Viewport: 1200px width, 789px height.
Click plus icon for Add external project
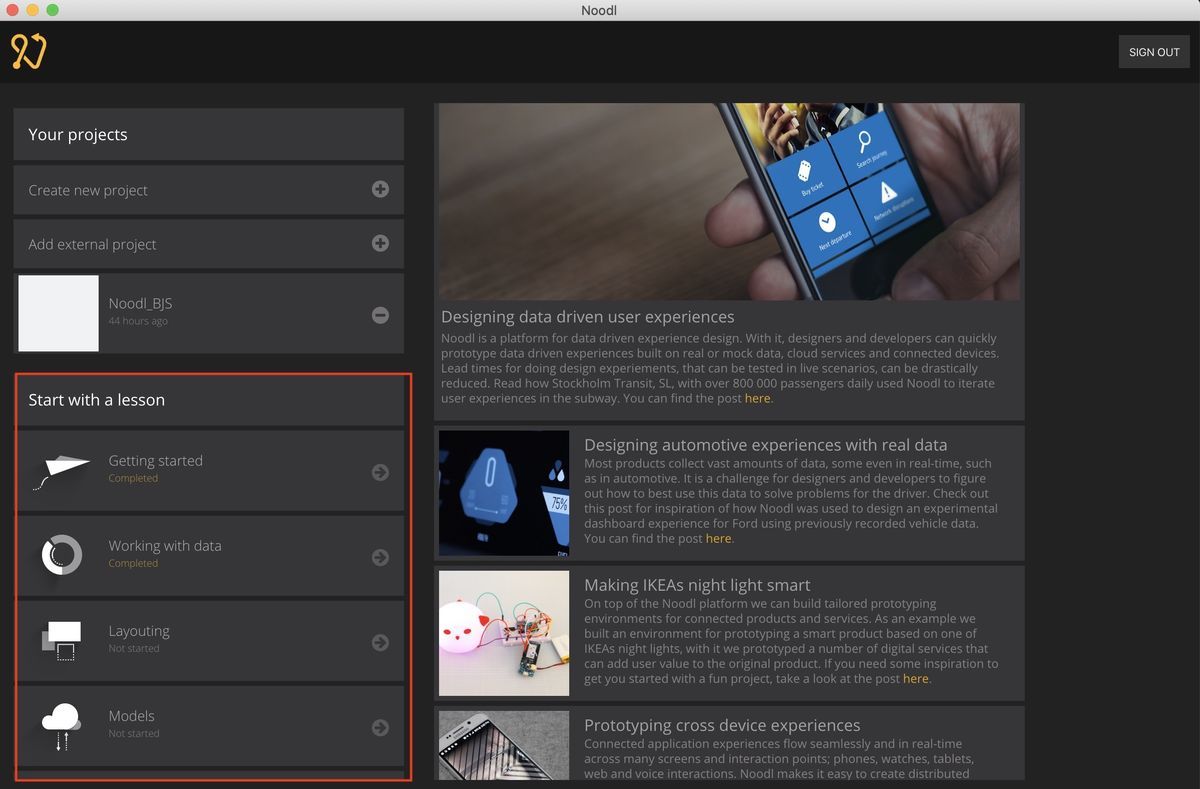[380, 243]
